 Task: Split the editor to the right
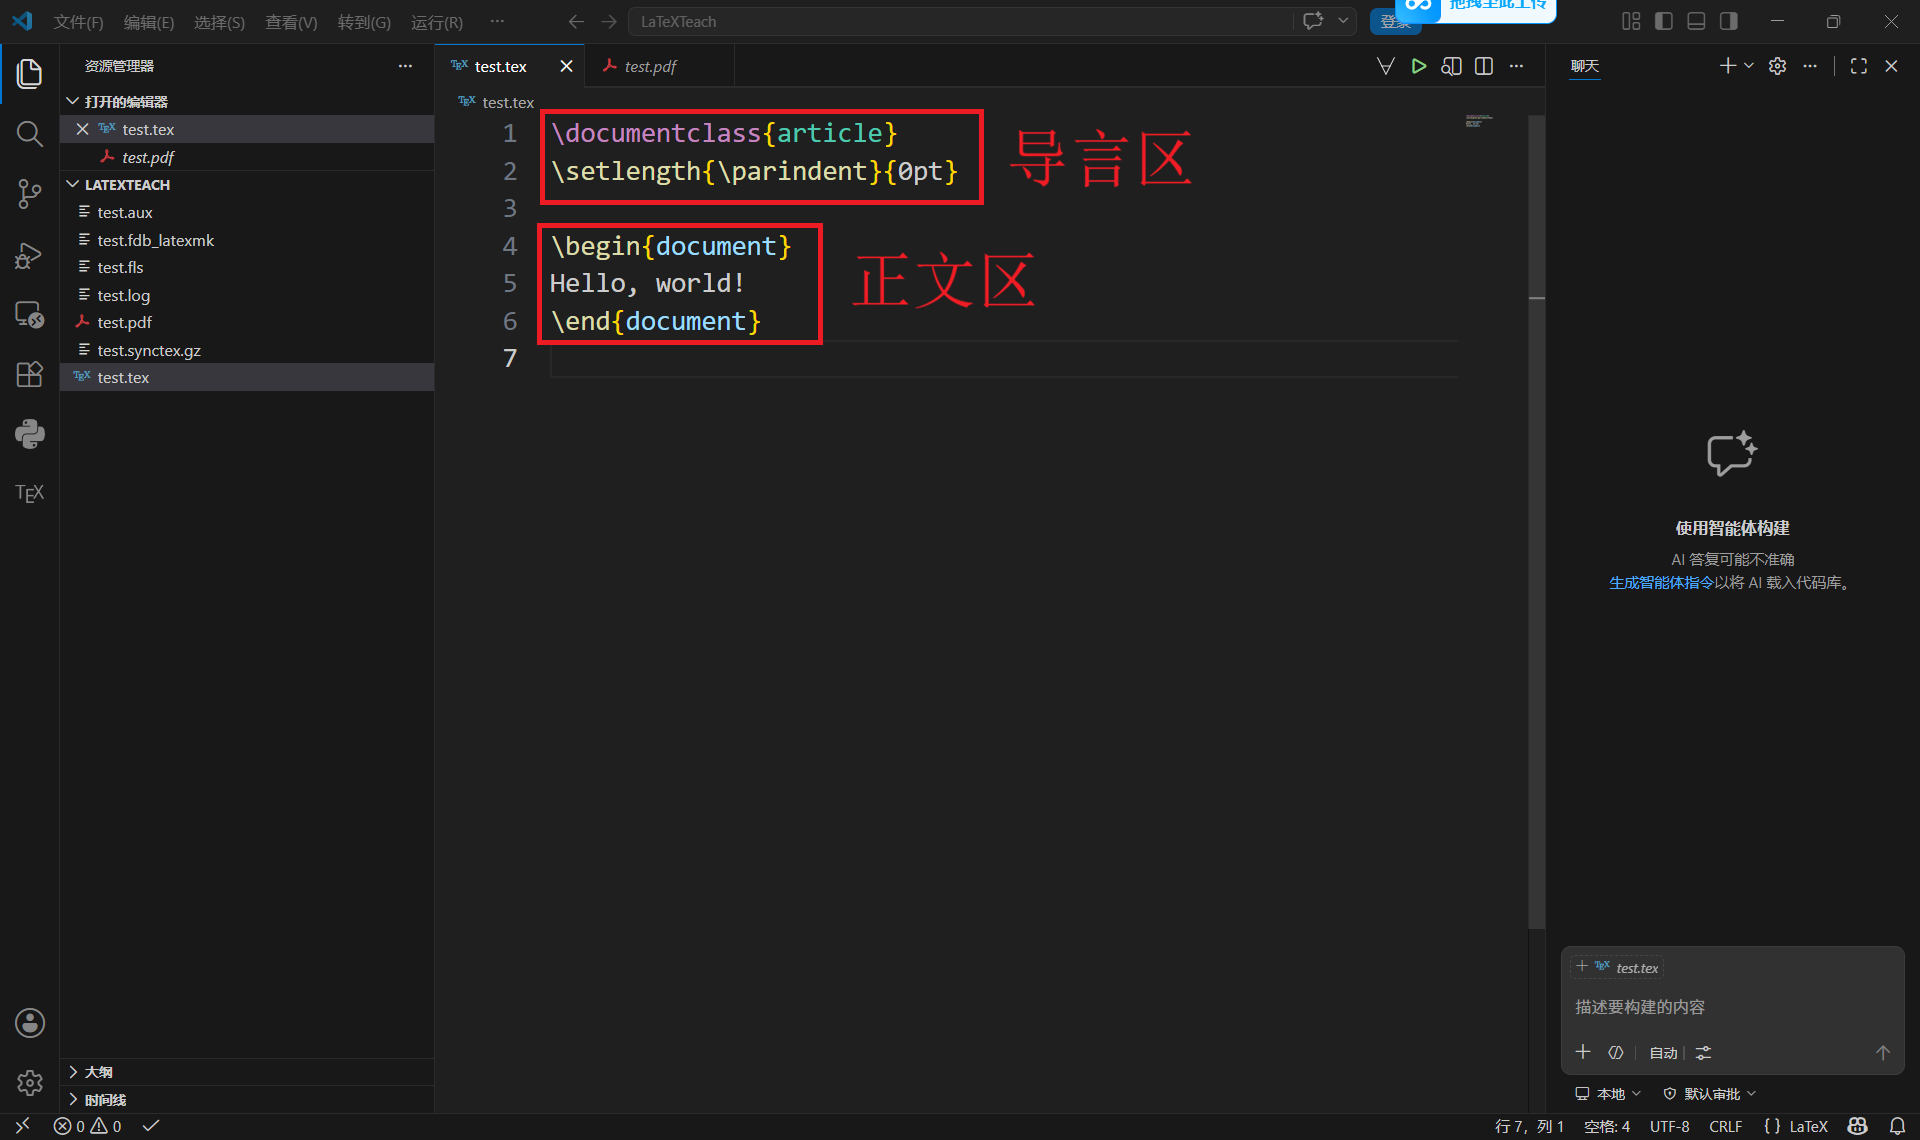tap(1484, 66)
